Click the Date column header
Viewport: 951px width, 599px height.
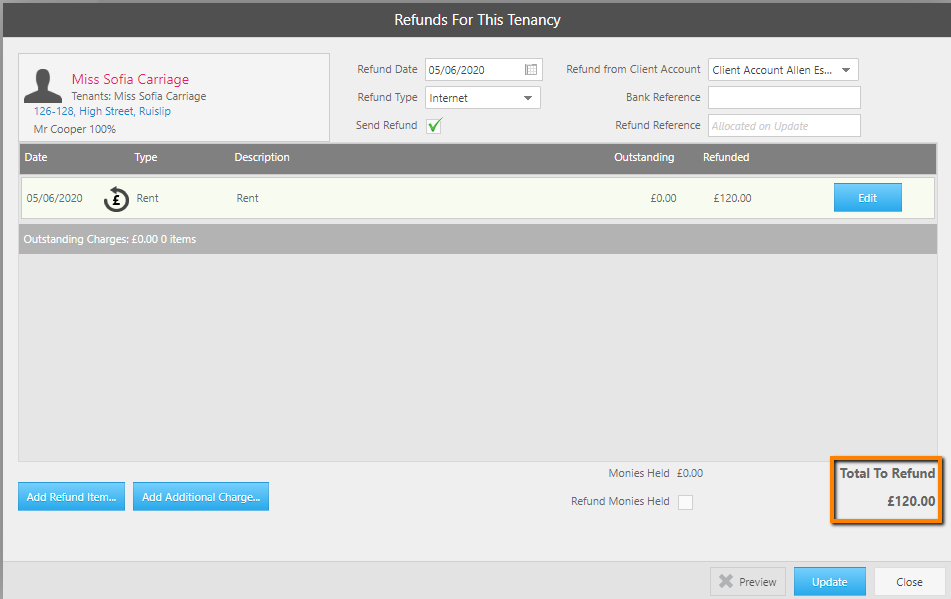point(36,157)
